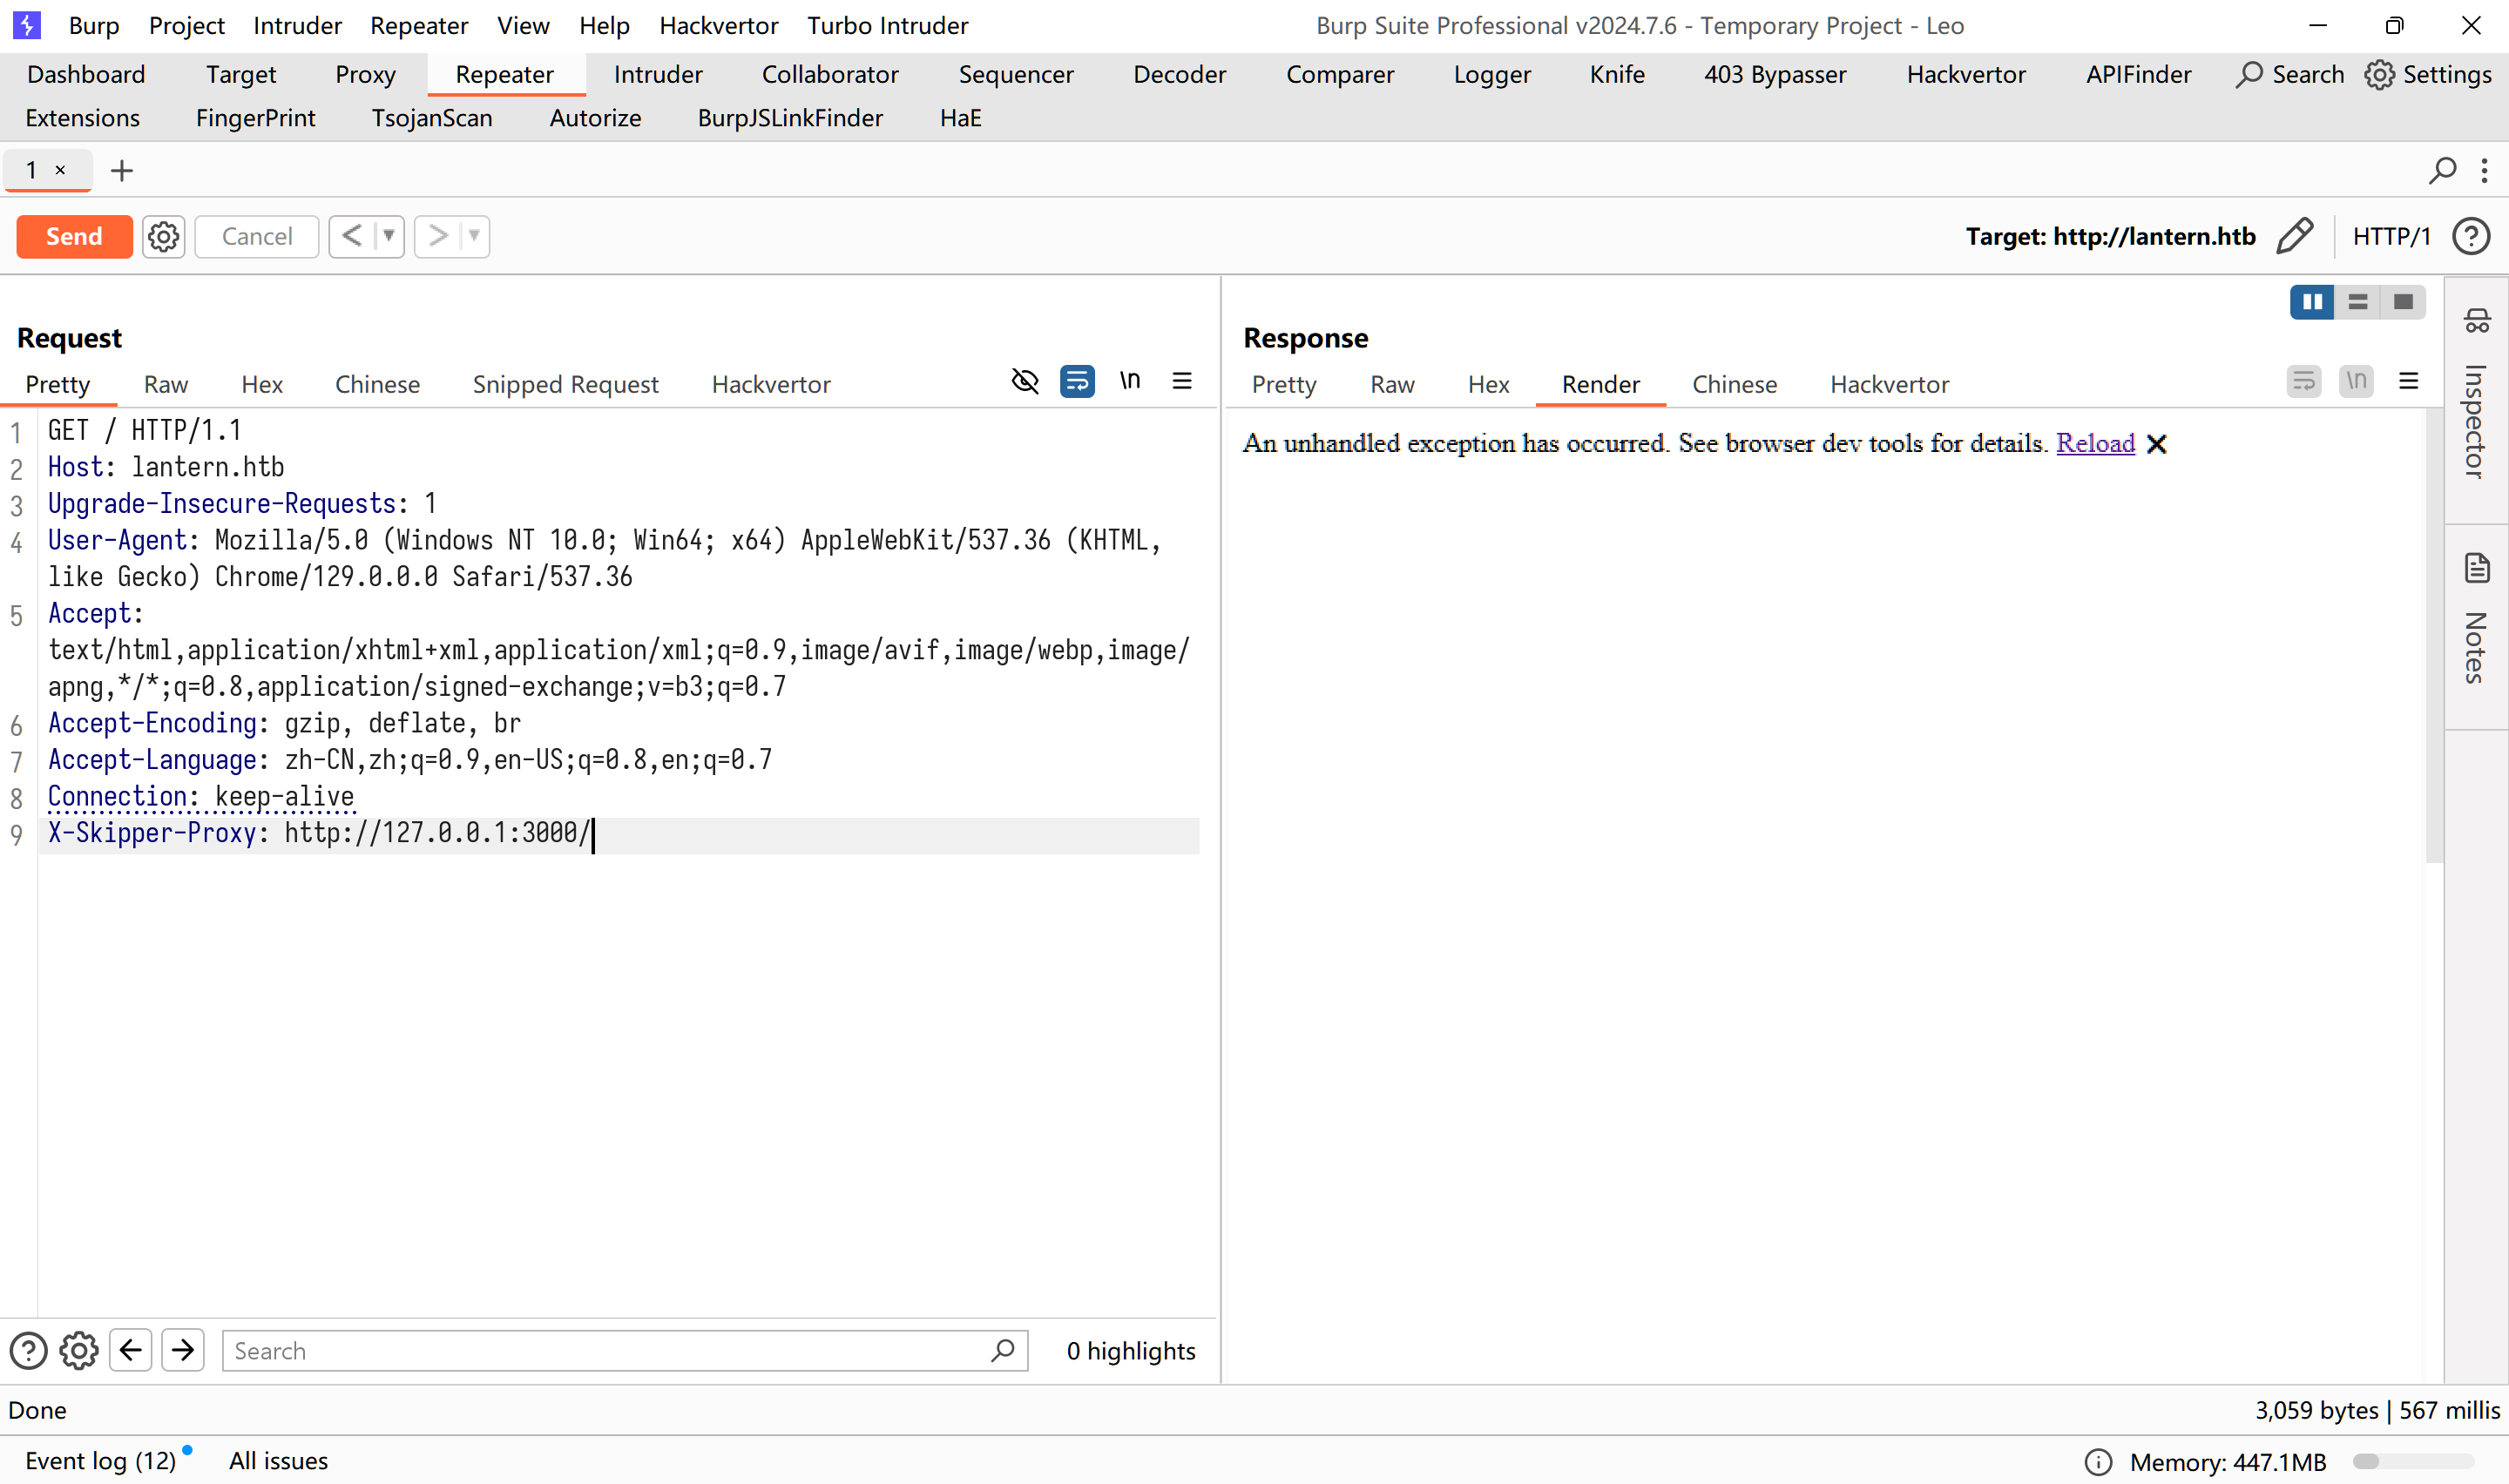This screenshot has height=1484, width=2509.
Task: Switch response view to Pretty
Action: point(1284,385)
